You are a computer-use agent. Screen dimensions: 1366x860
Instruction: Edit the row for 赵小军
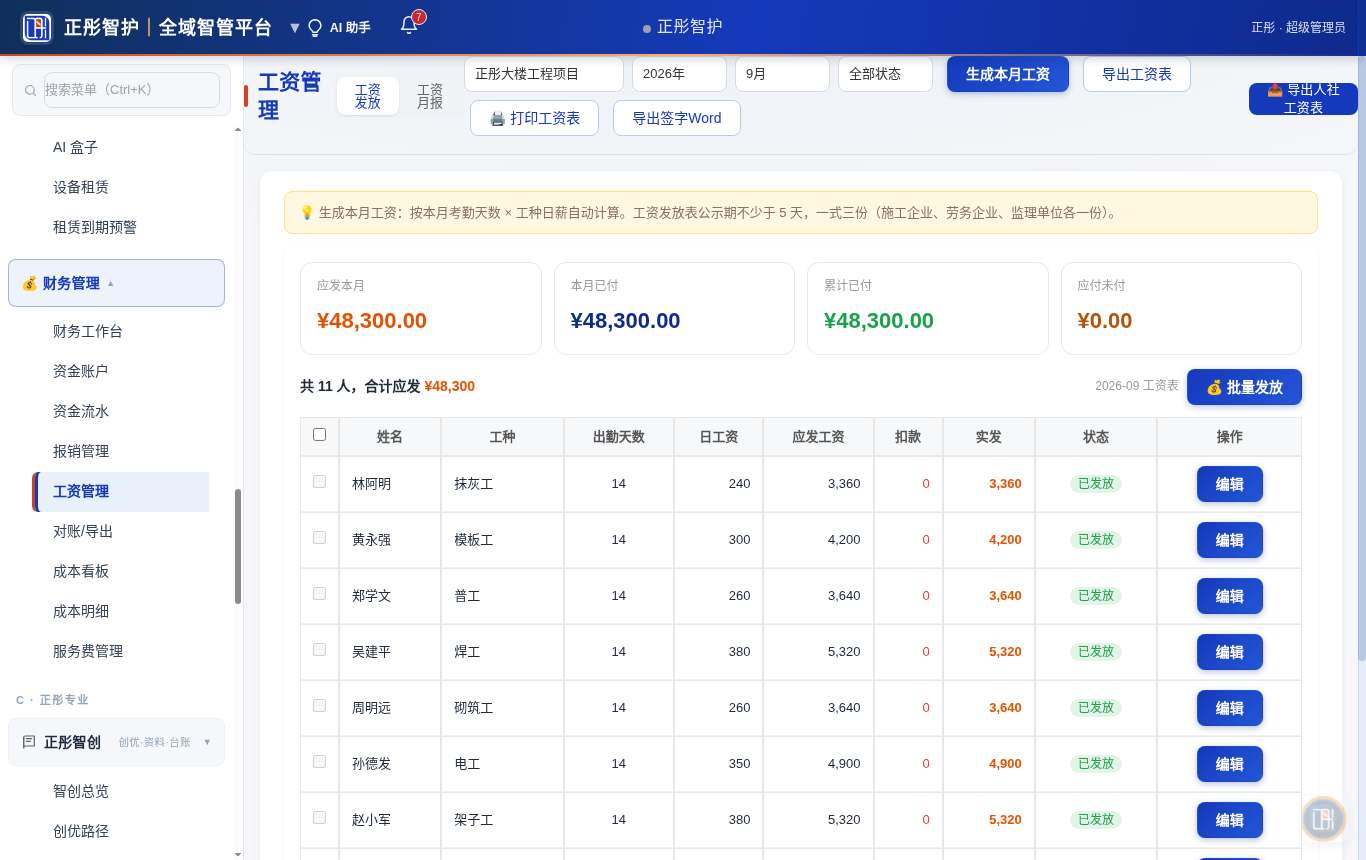coord(1230,820)
